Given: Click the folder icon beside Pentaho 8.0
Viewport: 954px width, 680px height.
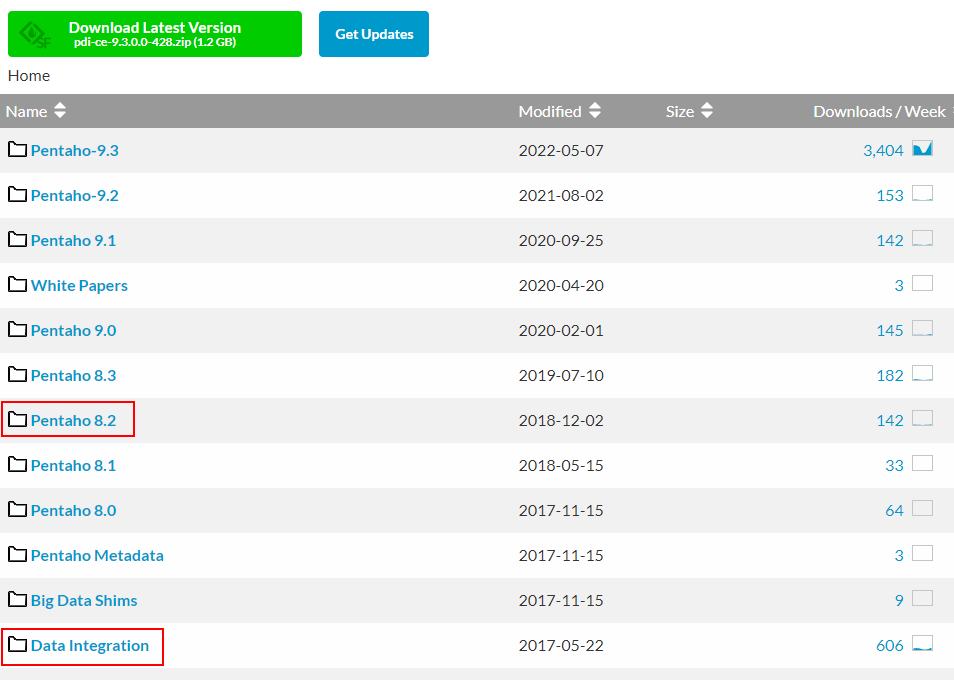Looking at the screenshot, I should pyautogui.click(x=17, y=509).
